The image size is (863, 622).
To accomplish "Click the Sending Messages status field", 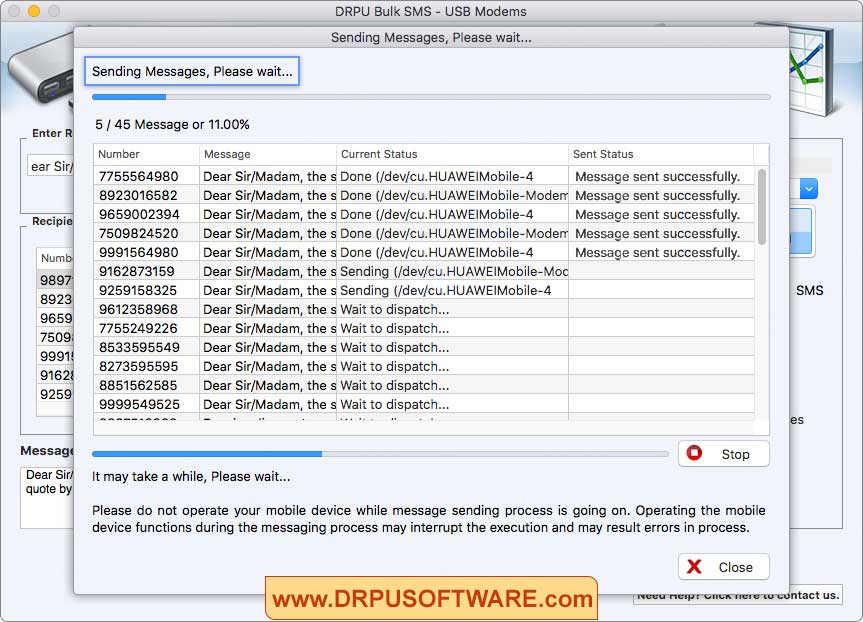I will 192,71.
